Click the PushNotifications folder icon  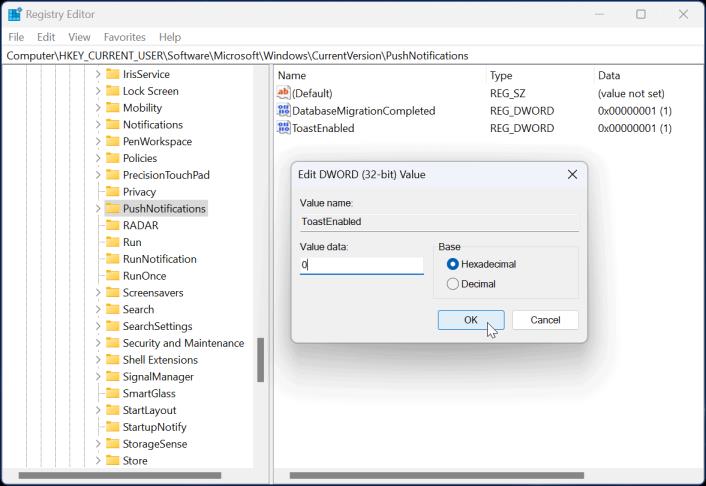pos(113,209)
